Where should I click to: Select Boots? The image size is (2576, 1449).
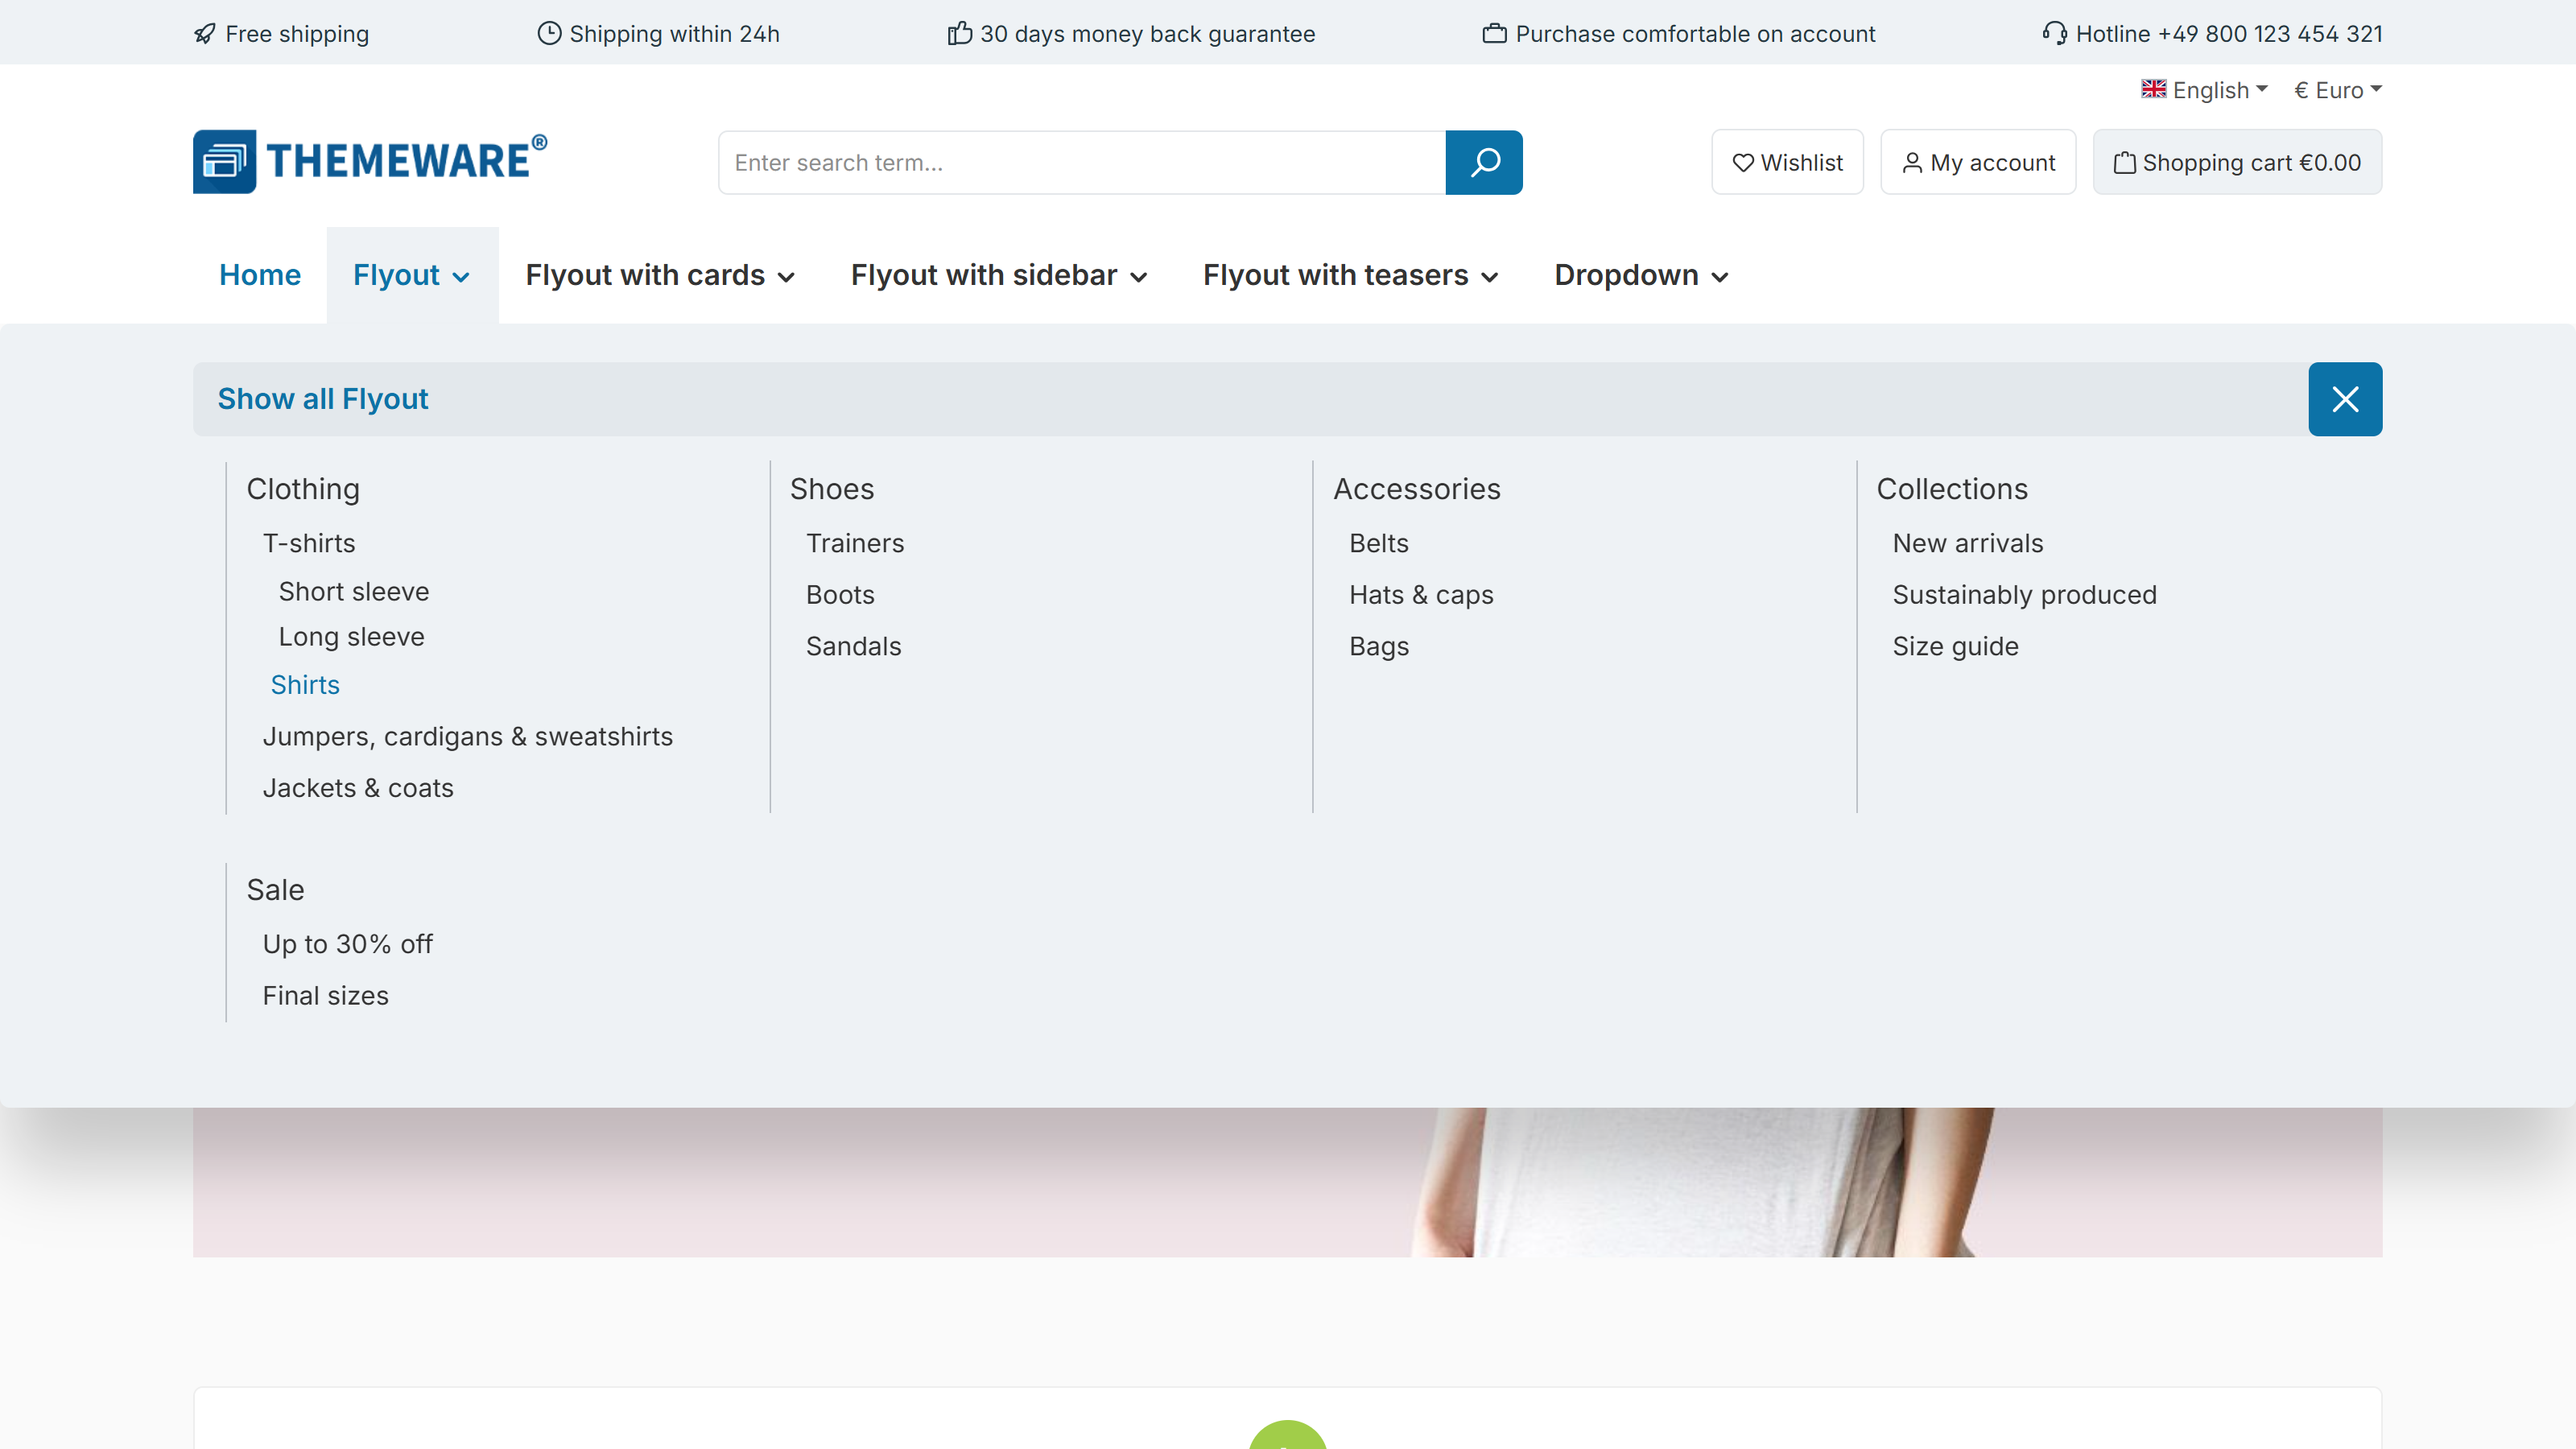pos(840,595)
